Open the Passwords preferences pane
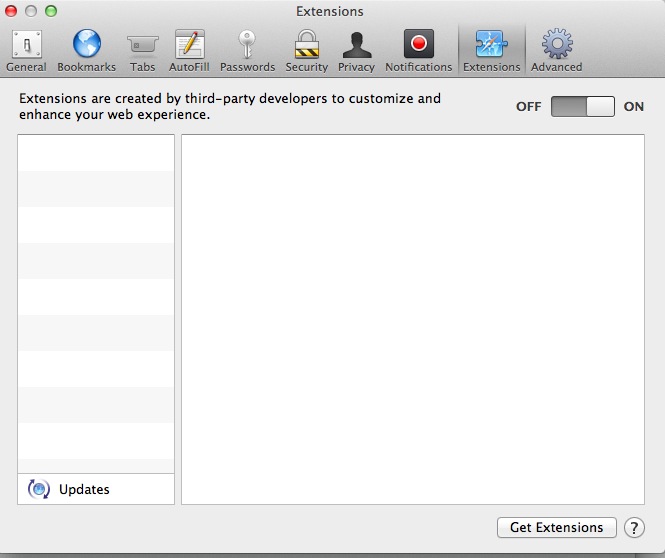This screenshot has width=665, height=558. (247, 50)
